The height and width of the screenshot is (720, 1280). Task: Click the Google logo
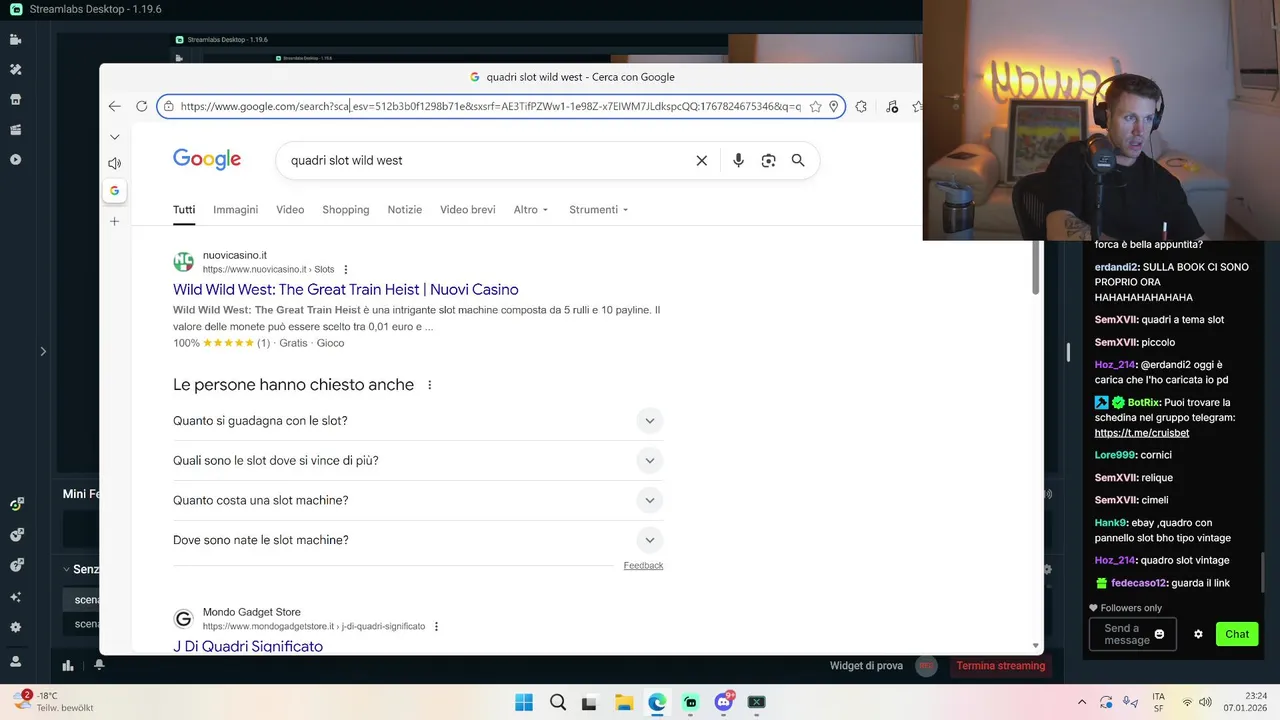(207, 160)
